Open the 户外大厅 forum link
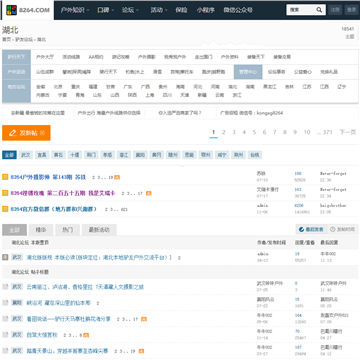 pyautogui.click(x=45, y=57)
